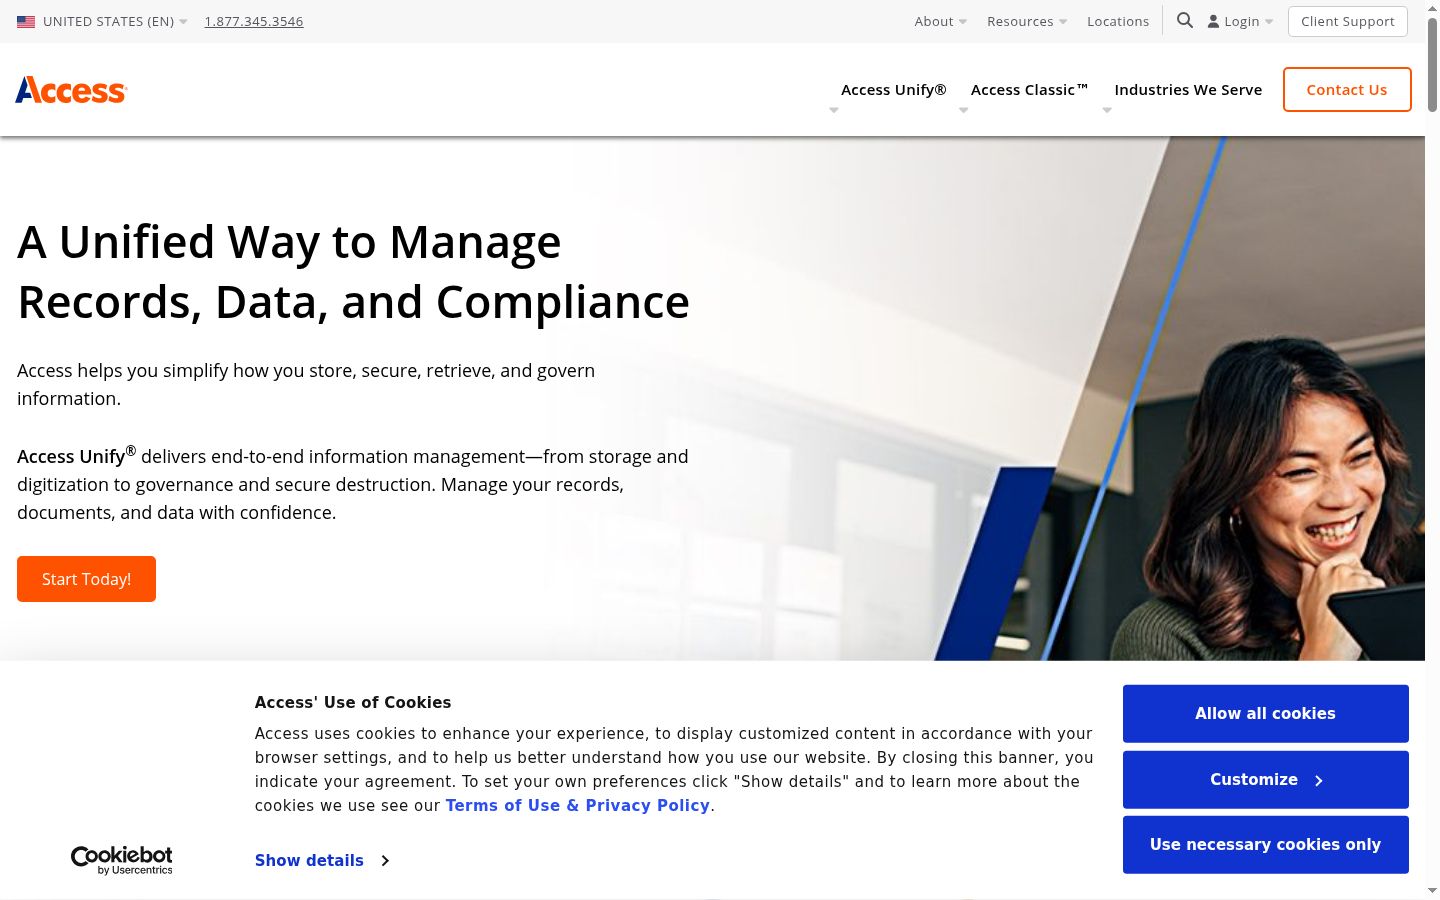Expand Show details in cookie banner
This screenshot has height=900, width=1440.
click(x=322, y=860)
